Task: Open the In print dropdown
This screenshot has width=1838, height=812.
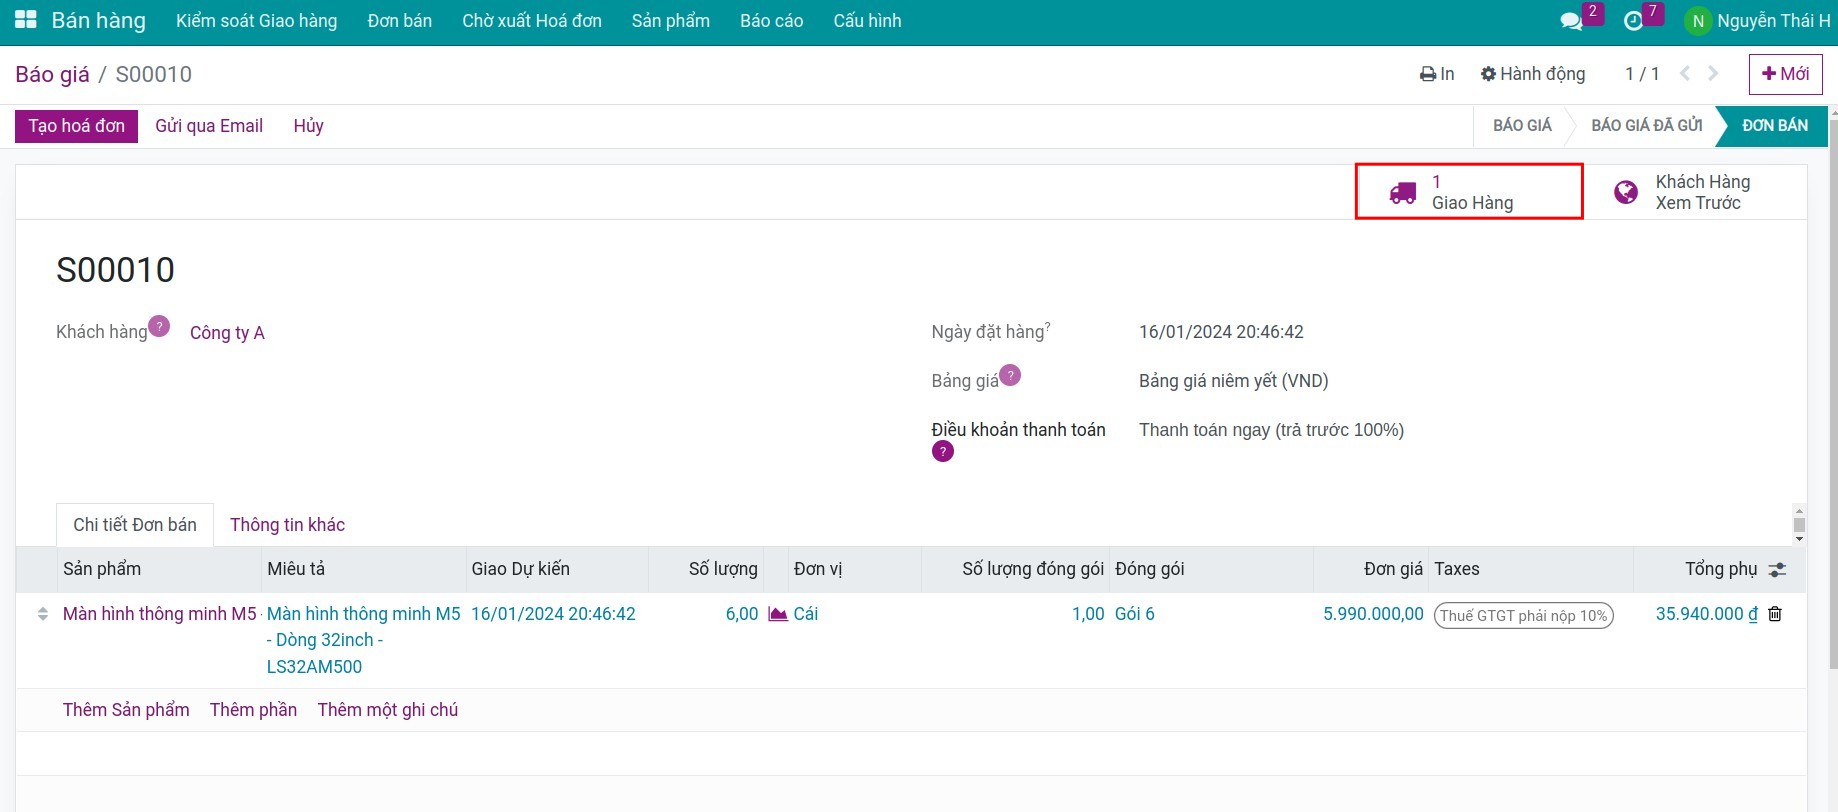Action: point(1437,74)
